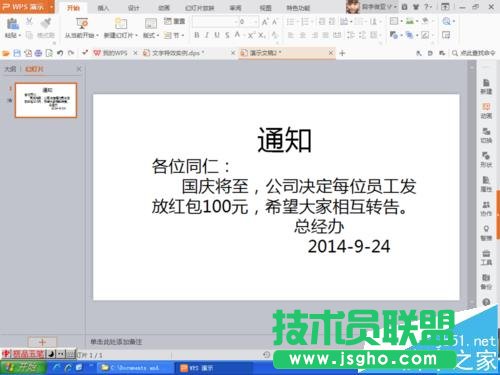Viewport: 500px width, 375px height.
Task: Switch to the 插入 (Insert) tab
Action: click(103, 8)
